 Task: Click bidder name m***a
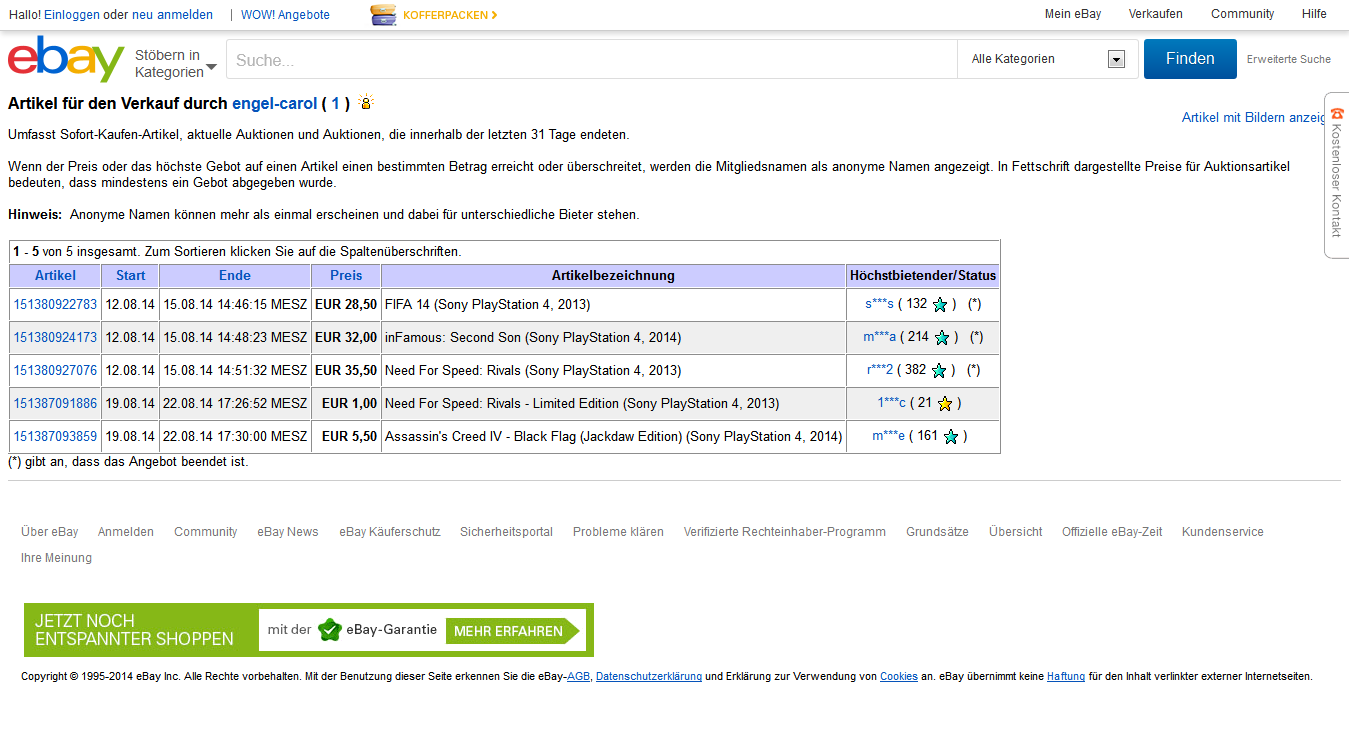click(880, 337)
